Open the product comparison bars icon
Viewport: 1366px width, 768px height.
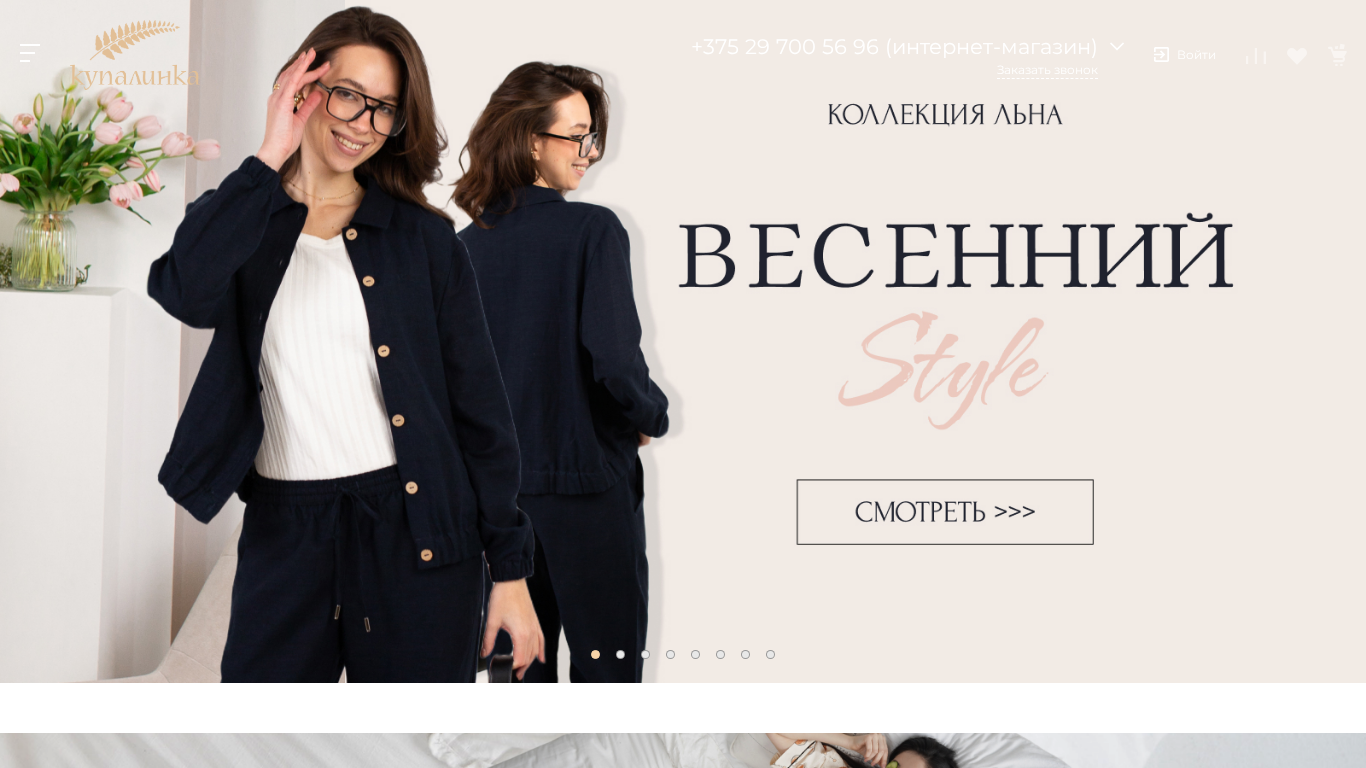point(1256,56)
